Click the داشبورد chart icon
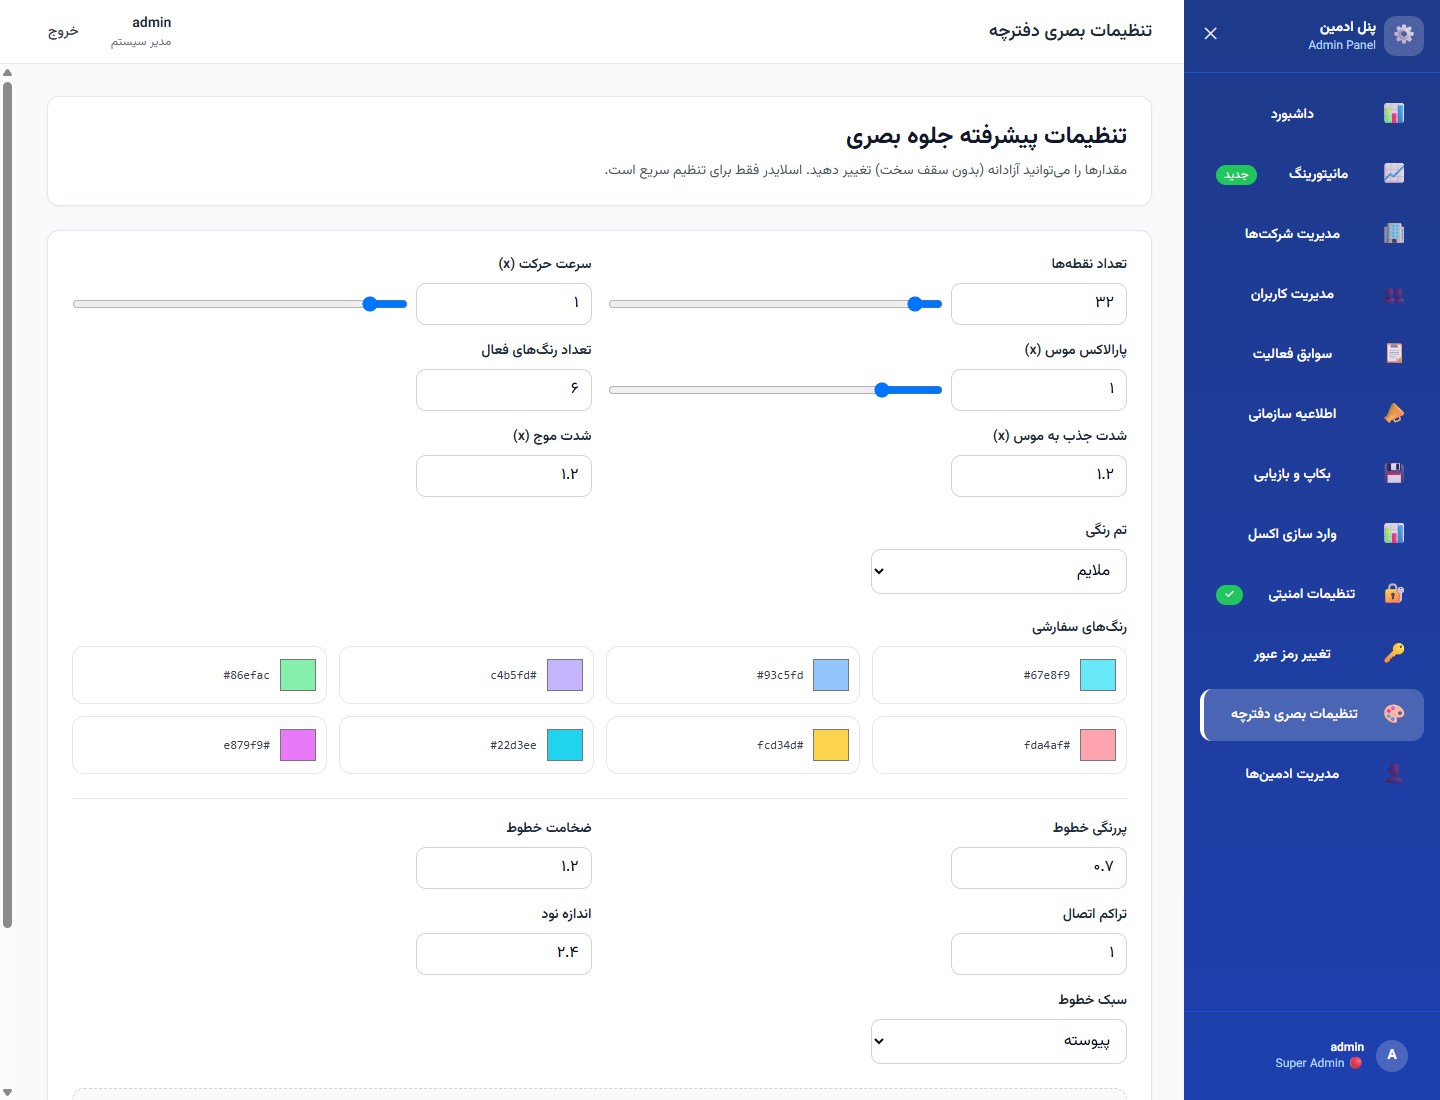 pyautogui.click(x=1394, y=114)
